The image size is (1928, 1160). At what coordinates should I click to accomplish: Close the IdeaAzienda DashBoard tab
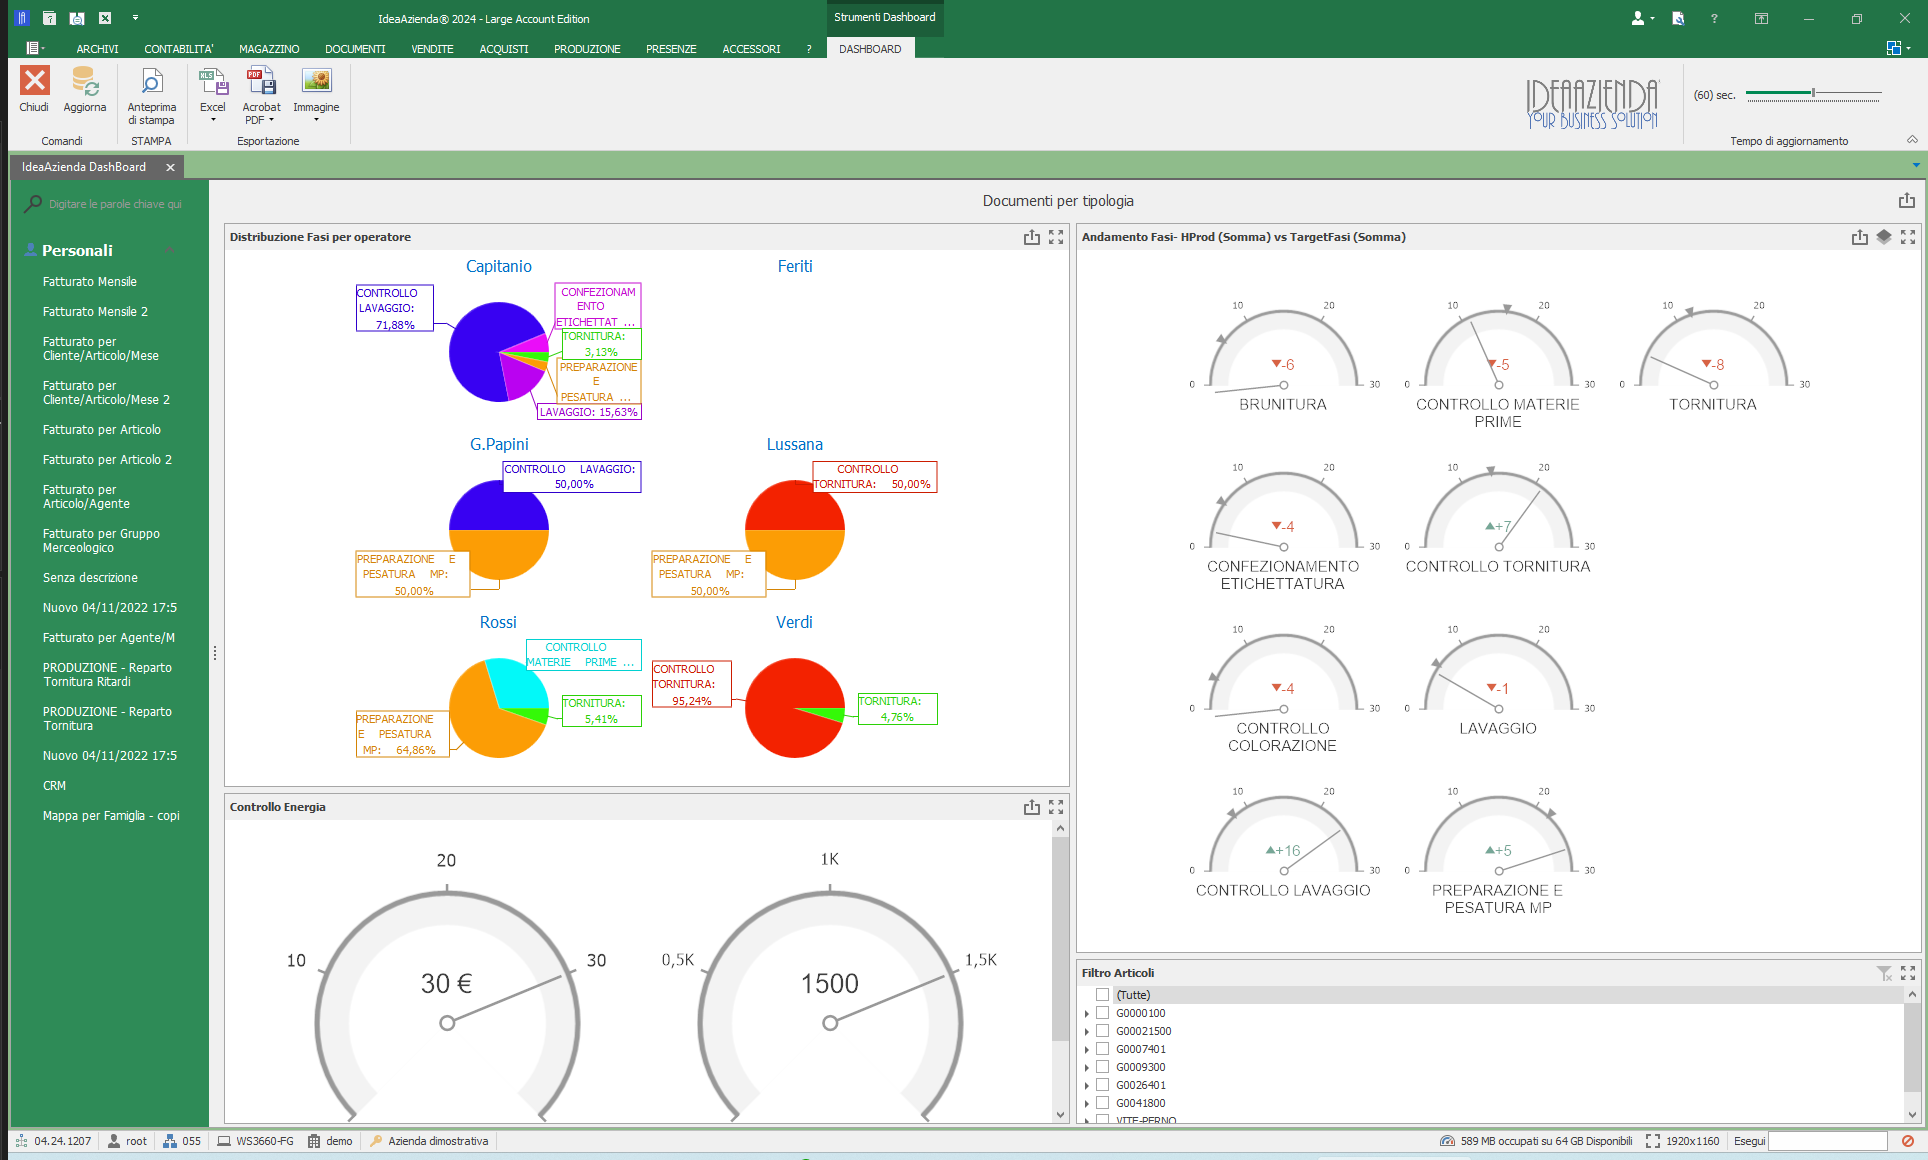170,167
